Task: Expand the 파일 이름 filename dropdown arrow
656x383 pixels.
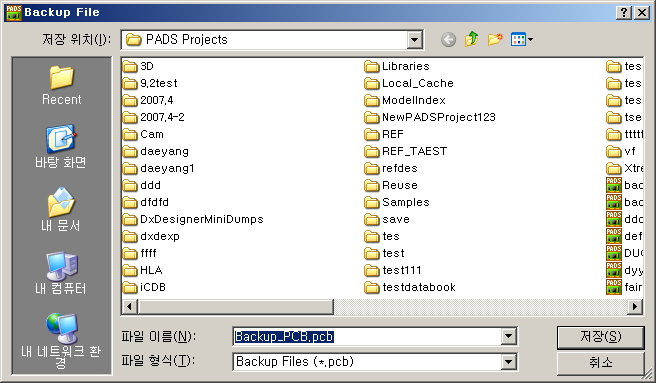Action: click(x=508, y=336)
